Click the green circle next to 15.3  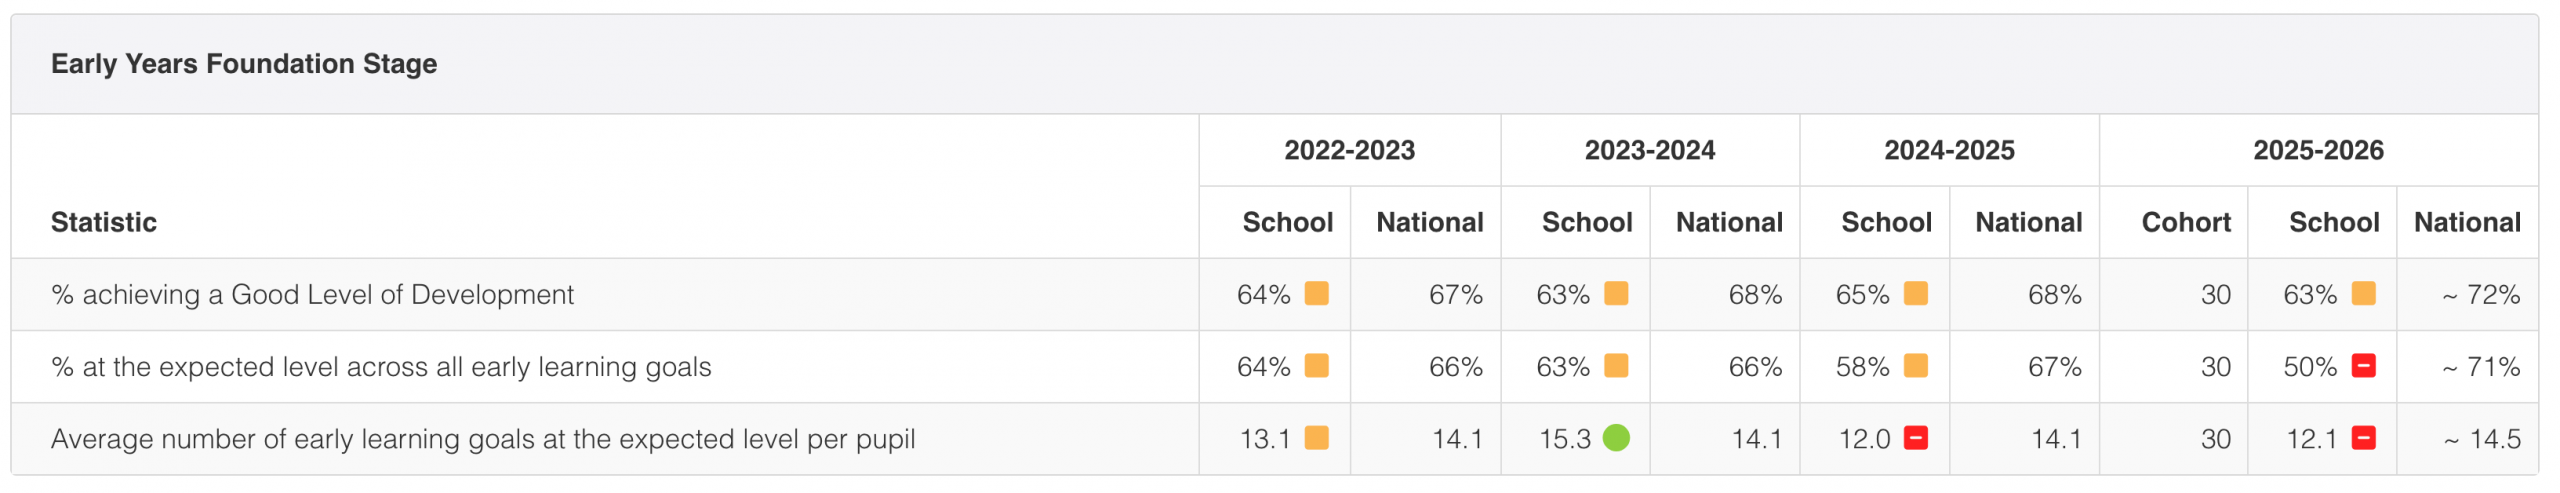click(x=1615, y=437)
